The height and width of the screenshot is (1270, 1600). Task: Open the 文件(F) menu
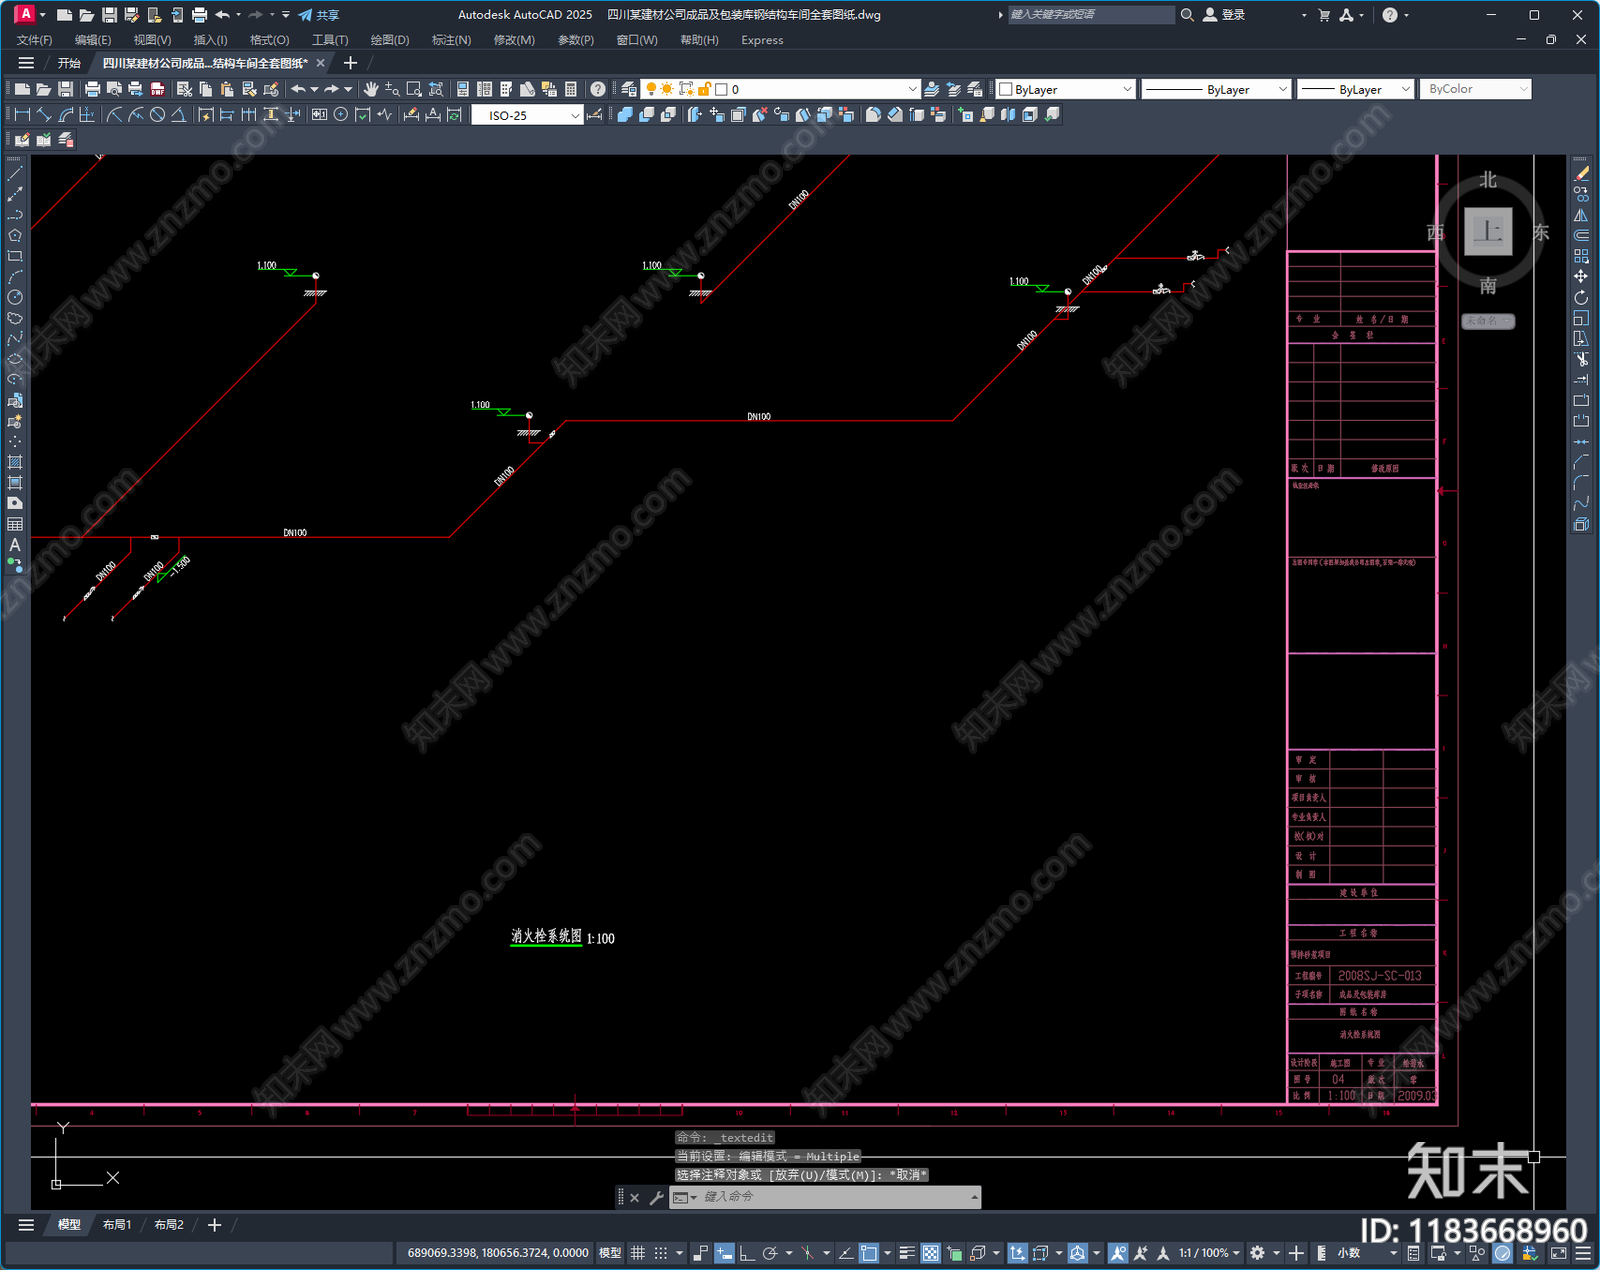(x=35, y=40)
